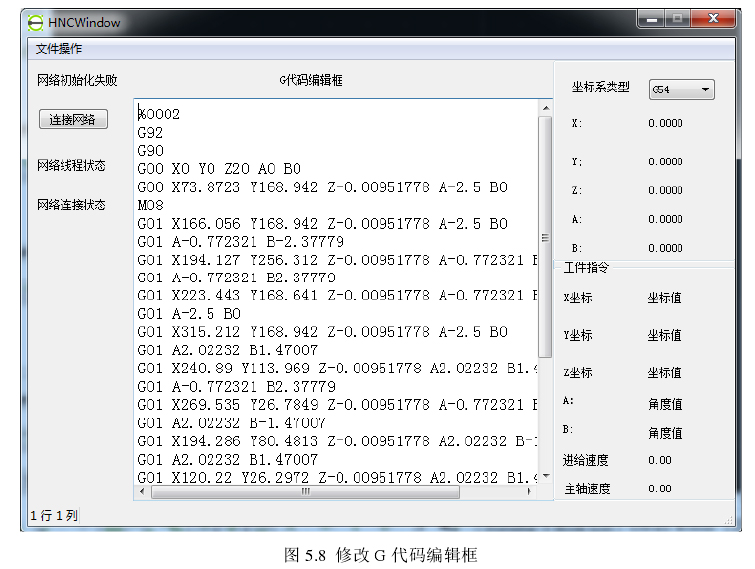
Task: Click the horizontal scrollbar's left arrow
Action: click(x=143, y=492)
